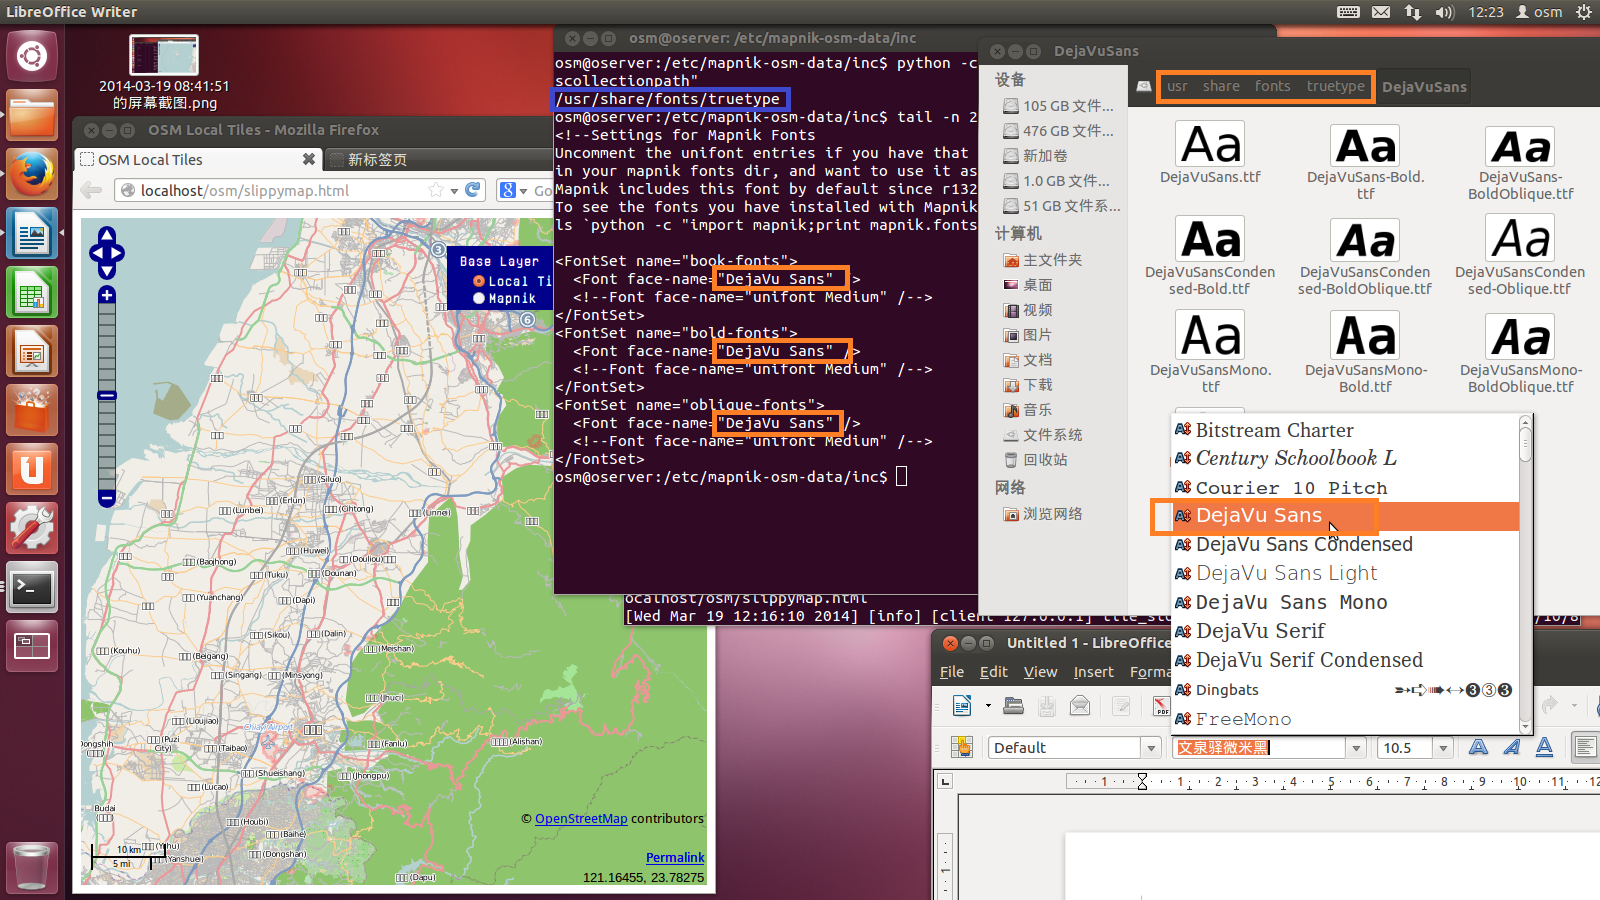Select Bitstream Charter in font list
This screenshot has height=900, width=1600.
point(1346,430)
